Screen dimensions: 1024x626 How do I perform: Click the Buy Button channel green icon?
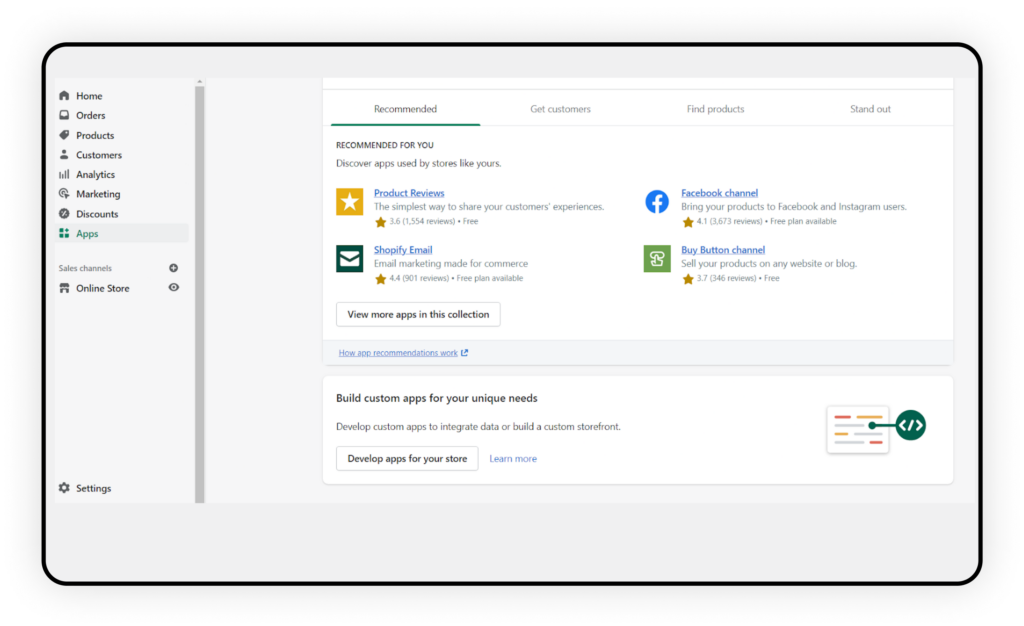tap(657, 258)
